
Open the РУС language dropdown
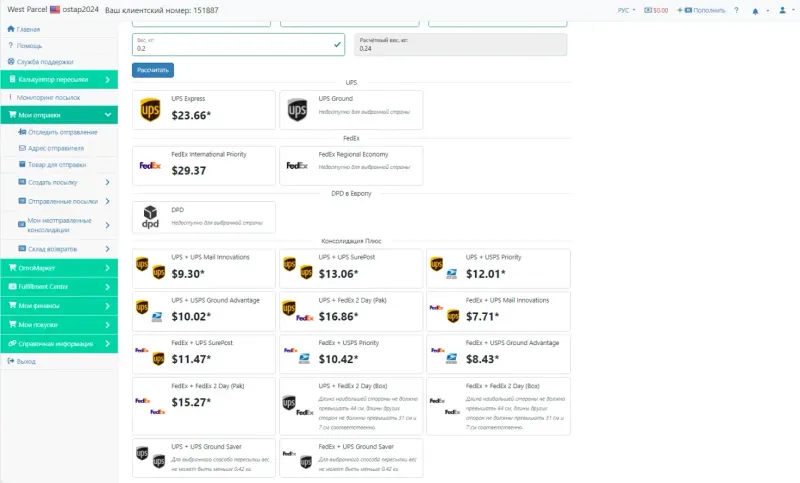point(627,10)
